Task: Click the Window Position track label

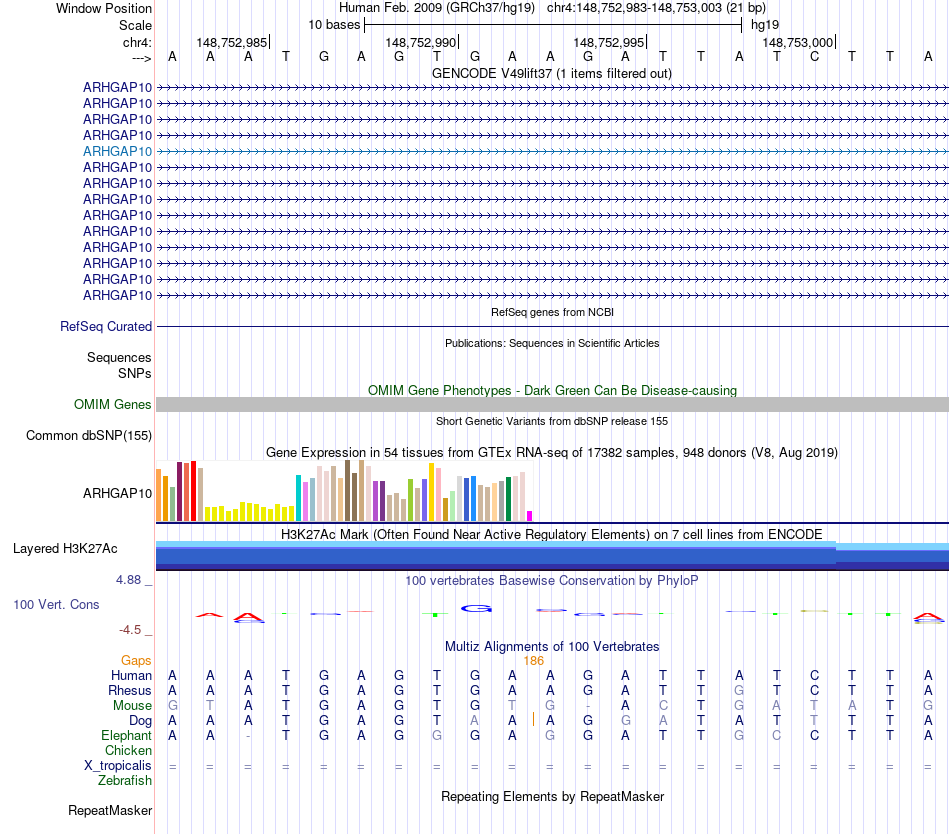Action: (104, 8)
